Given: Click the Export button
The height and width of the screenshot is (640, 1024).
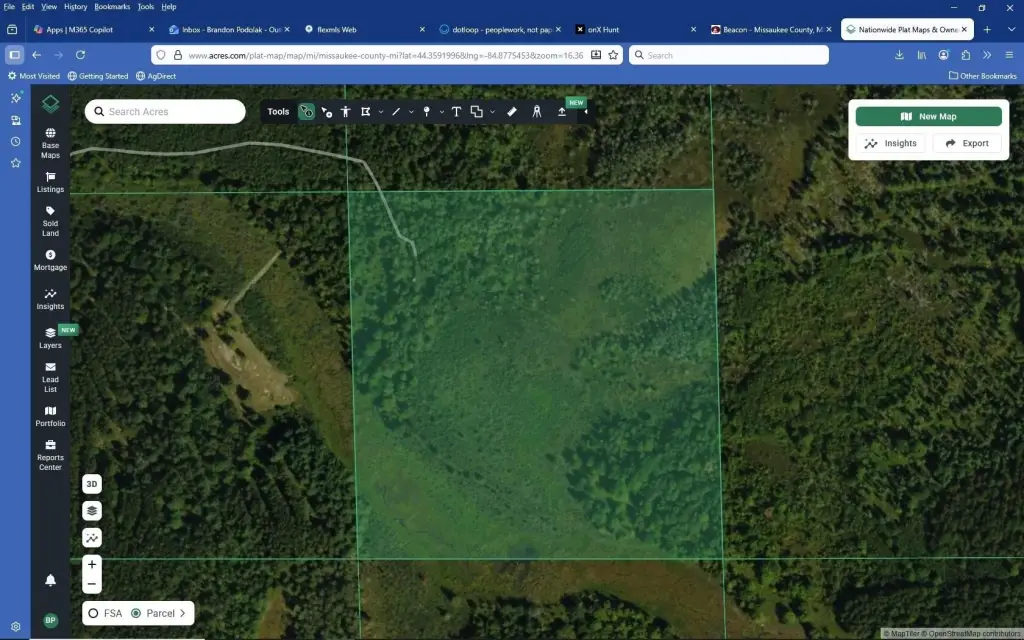Looking at the screenshot, I should click(x=966, y=143).
